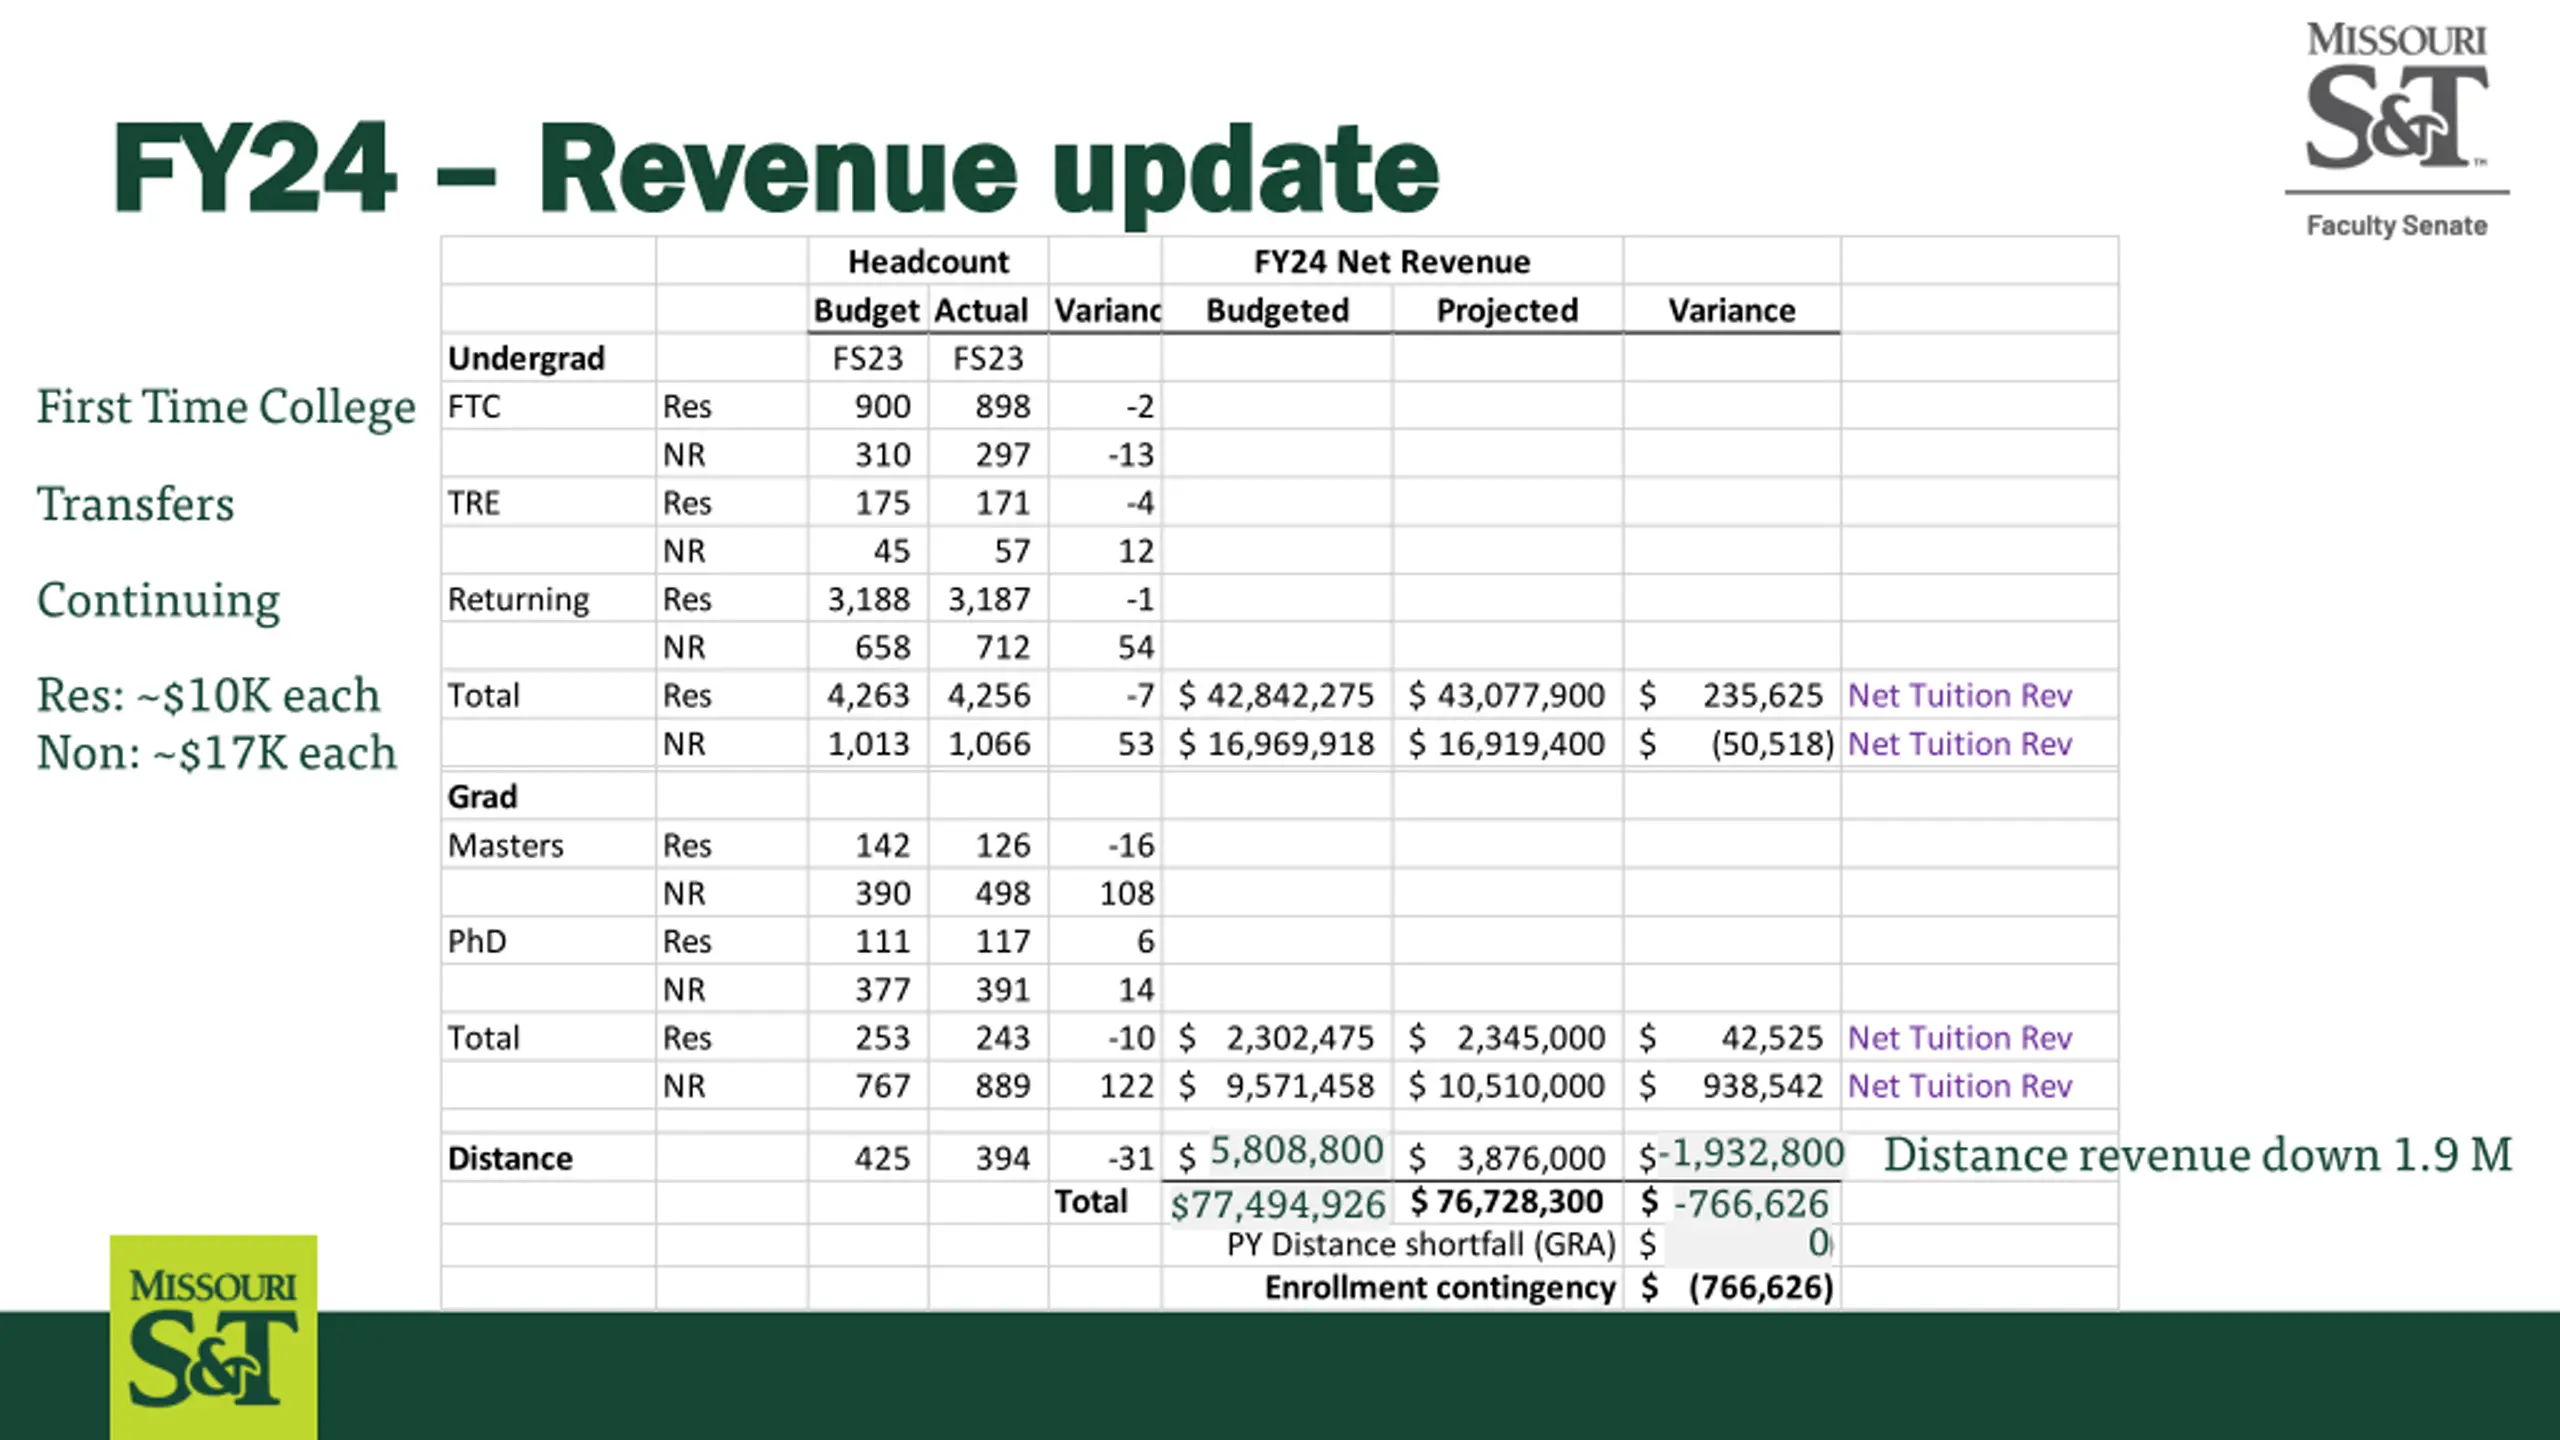Viewport: 2560px width, 1440px height.
Task: Select undergrad total Res budget 4,263
Action: pos(868,695)
